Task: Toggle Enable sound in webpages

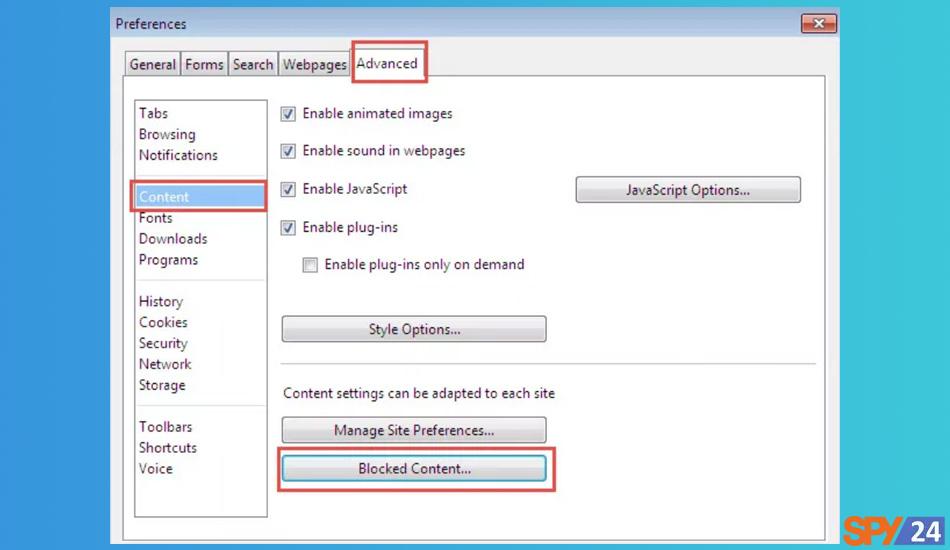Action: [288, 151]
